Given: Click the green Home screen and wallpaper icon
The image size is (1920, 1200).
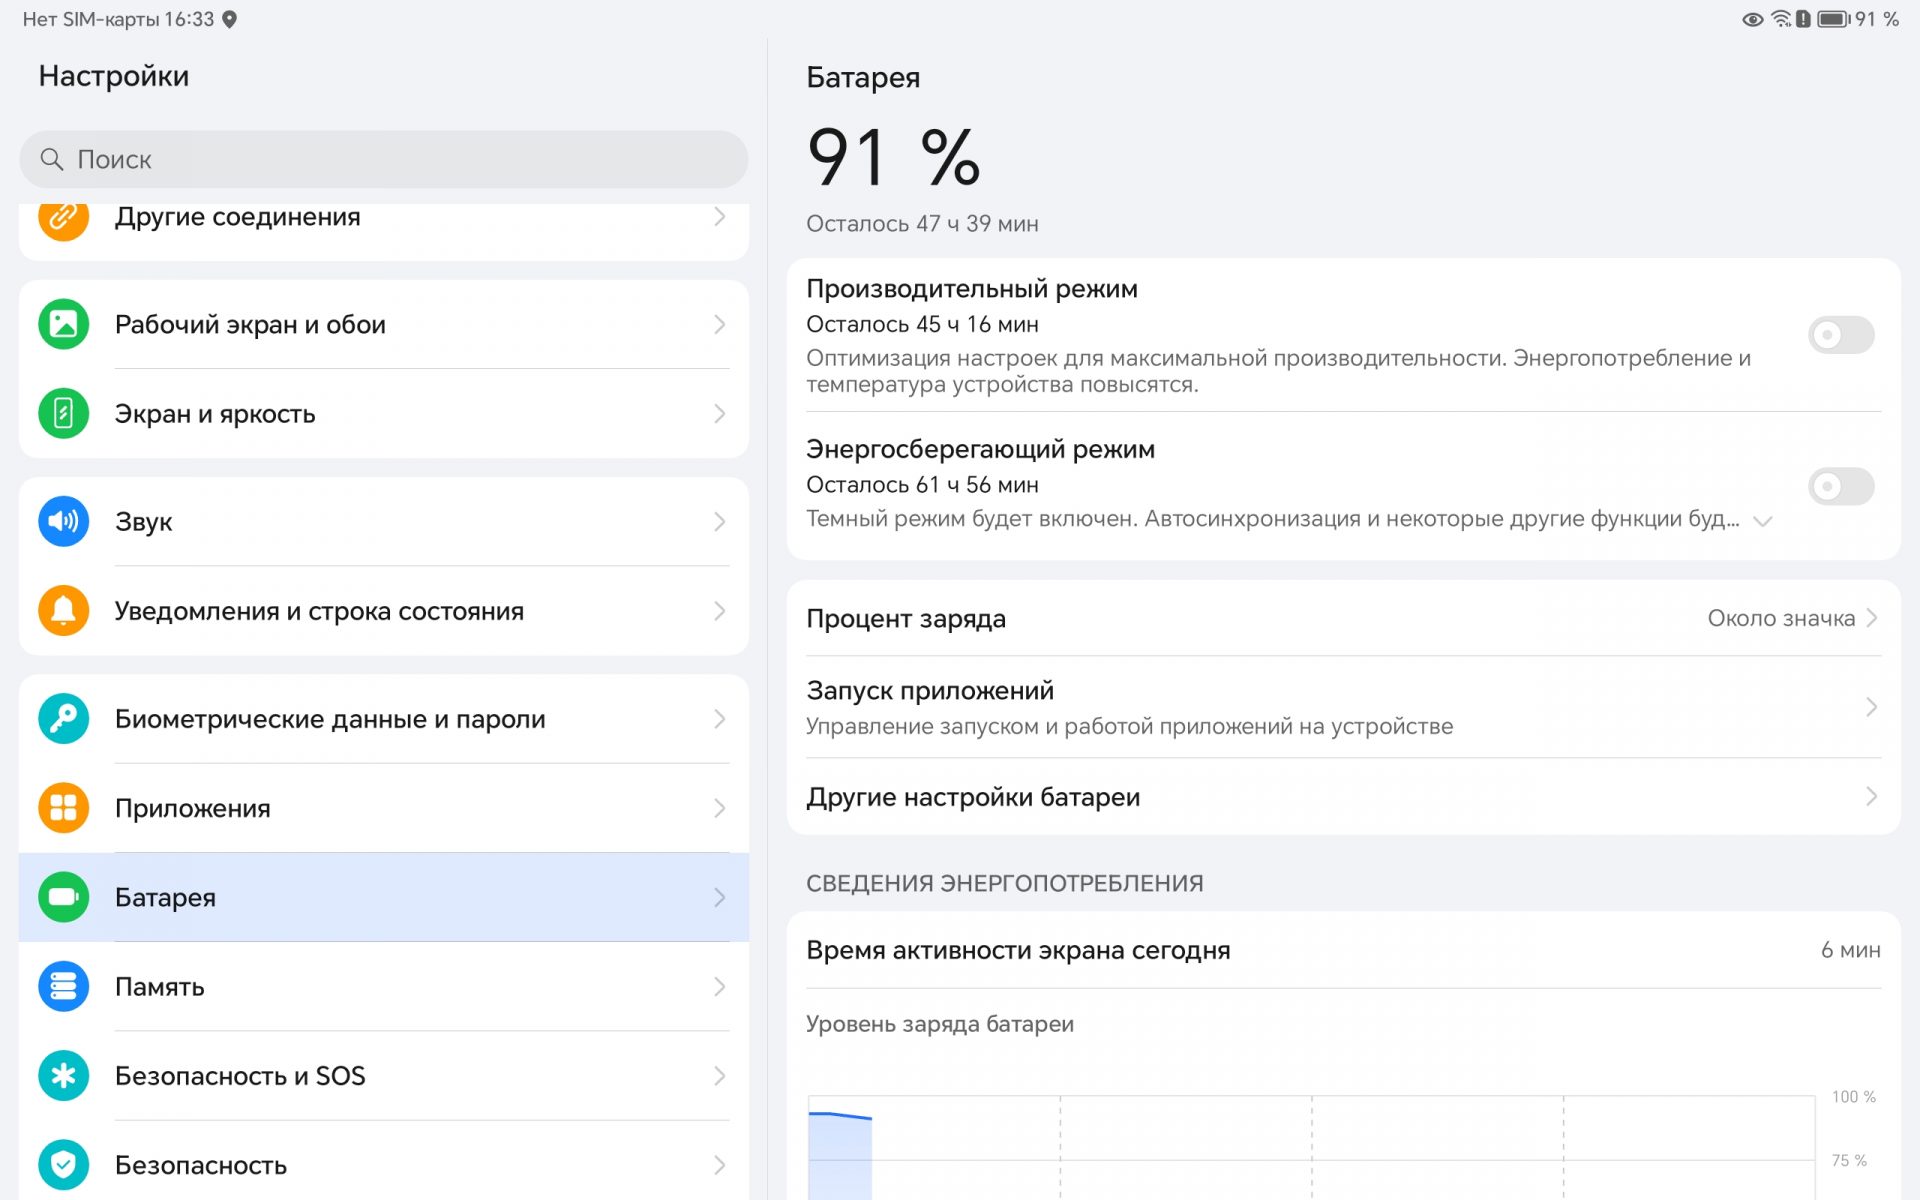Looking at the screenshot, I should 63,324.
